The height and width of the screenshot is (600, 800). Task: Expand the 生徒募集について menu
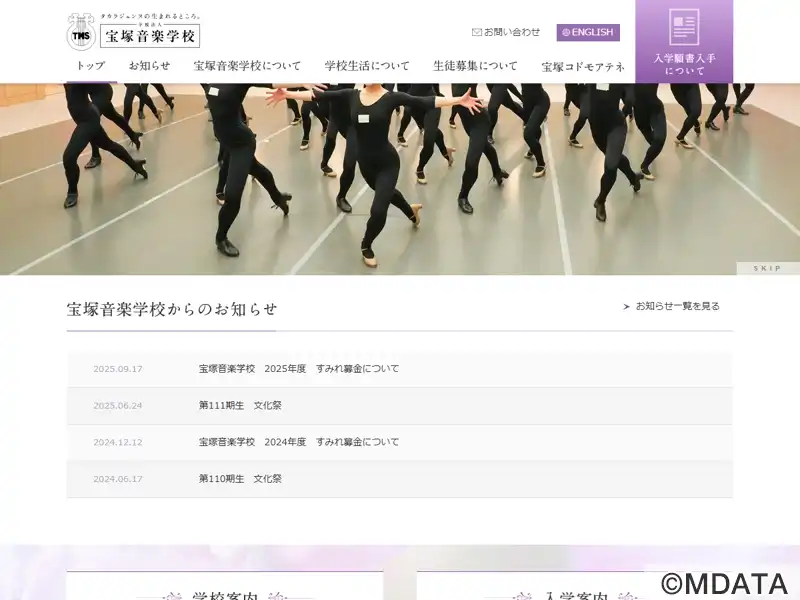475,66
